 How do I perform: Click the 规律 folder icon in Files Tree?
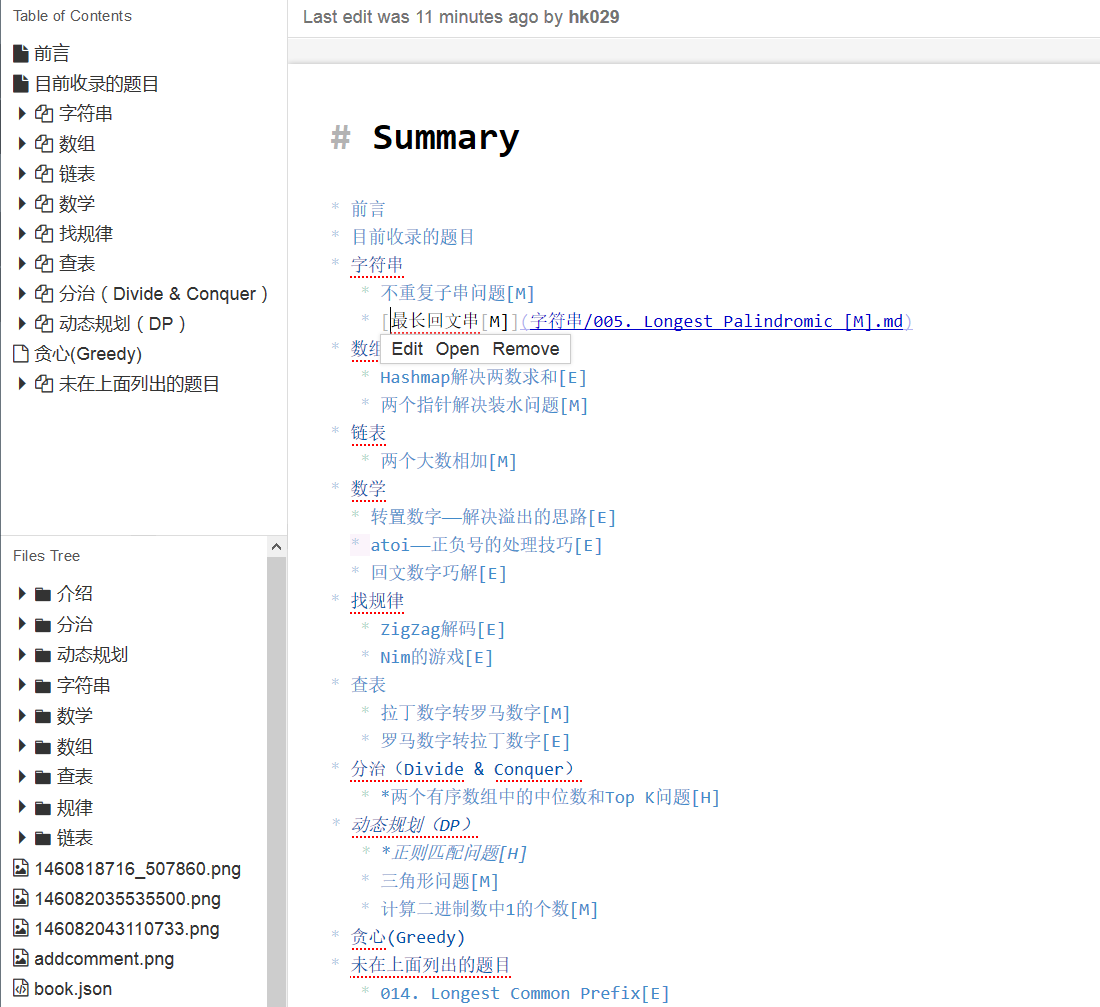43,808
